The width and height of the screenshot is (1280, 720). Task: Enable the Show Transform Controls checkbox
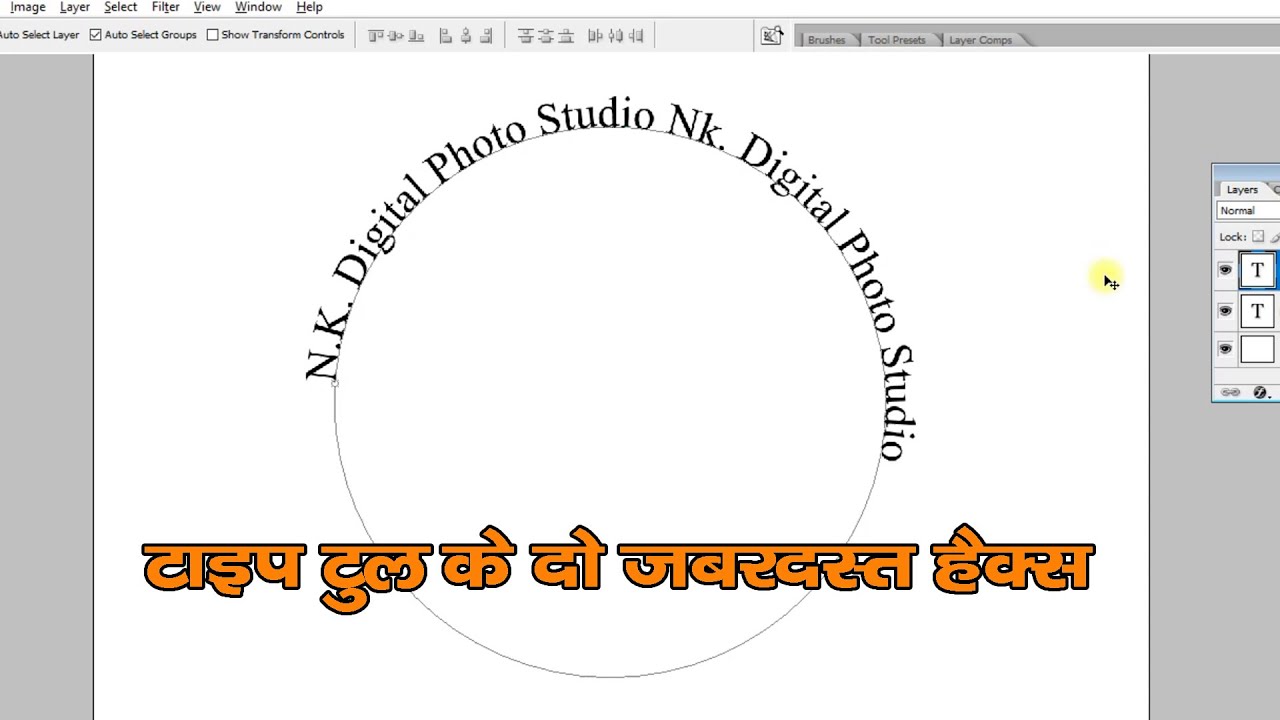pyautogui.click(x=212, y=35)
